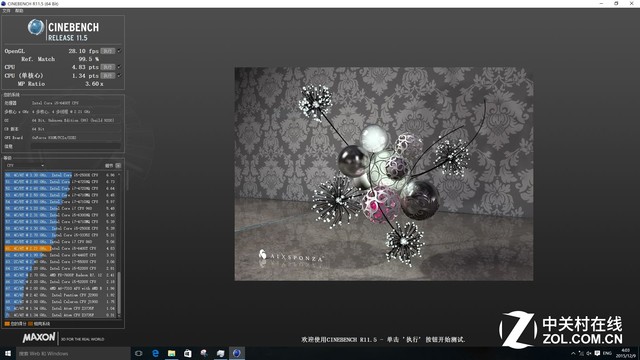Screen dimensions: 640x360
Task: Open the Windows Start menu
Action: coord(8,353)
